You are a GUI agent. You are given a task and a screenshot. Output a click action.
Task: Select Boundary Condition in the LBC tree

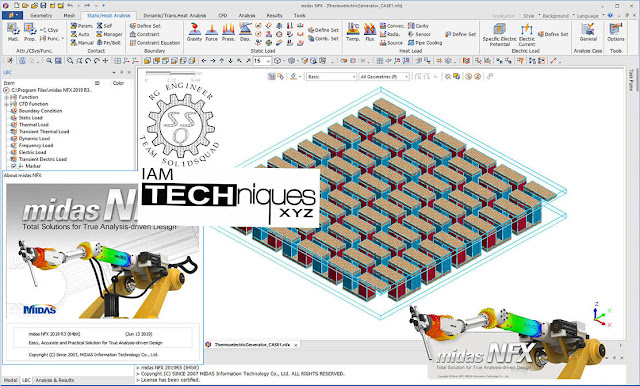coord(40,111)
